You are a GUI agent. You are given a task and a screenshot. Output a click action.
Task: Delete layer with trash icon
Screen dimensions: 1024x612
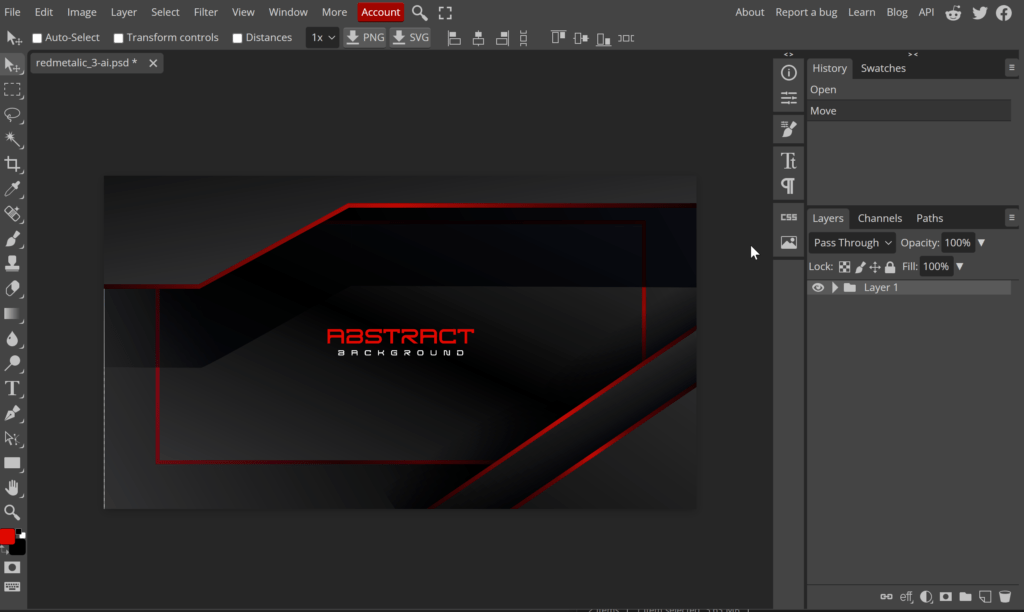1005,596
